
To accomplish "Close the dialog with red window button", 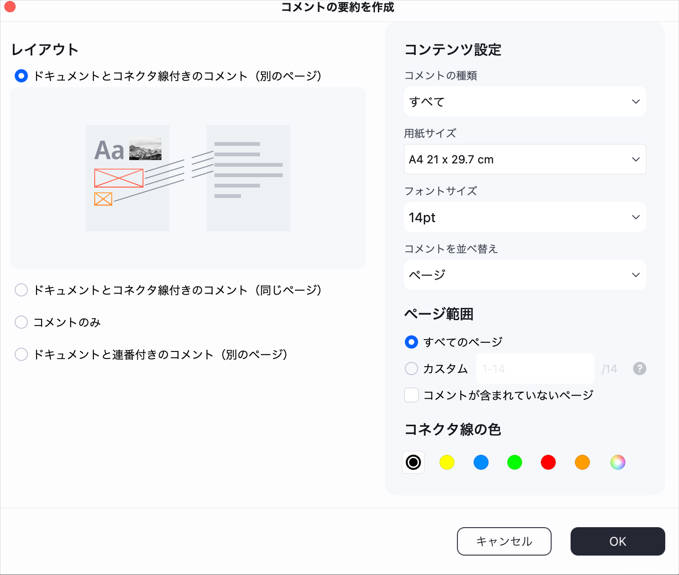I will click(x=11, y=7).
